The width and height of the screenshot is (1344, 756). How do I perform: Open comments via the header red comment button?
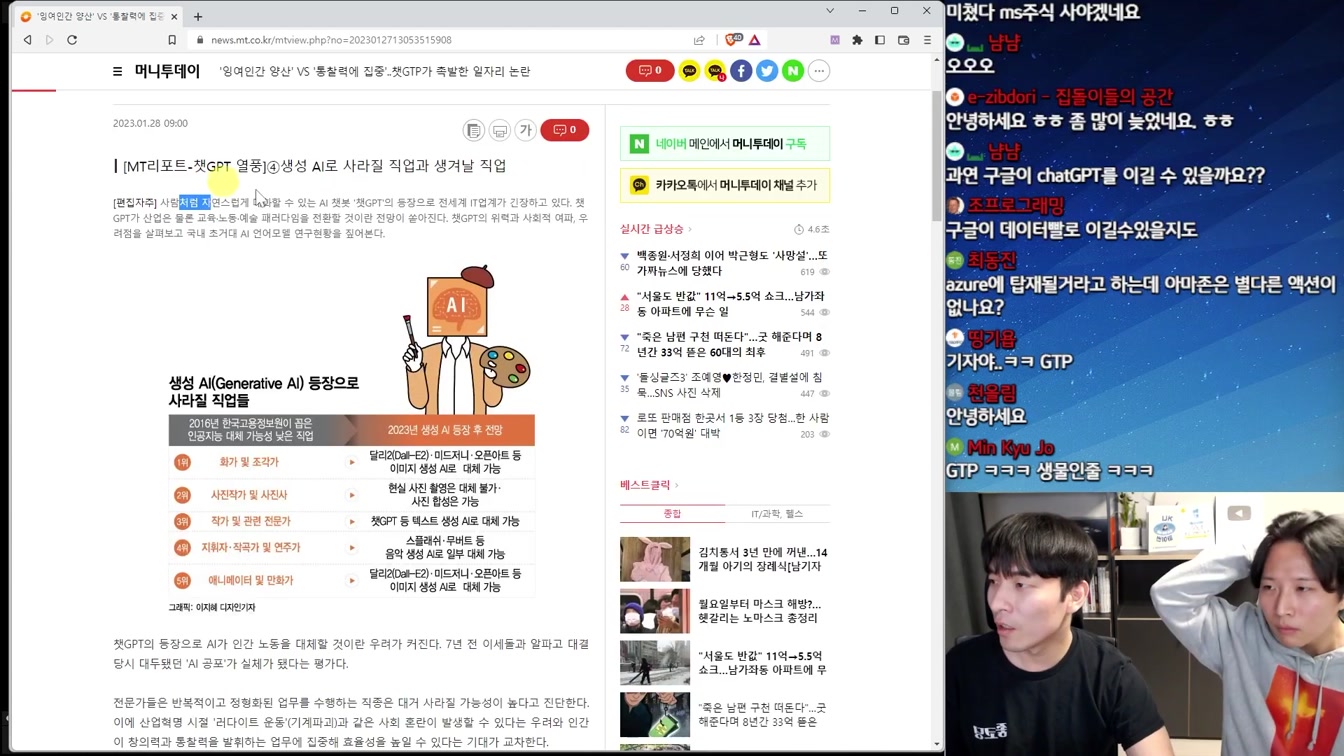point(650,71)
